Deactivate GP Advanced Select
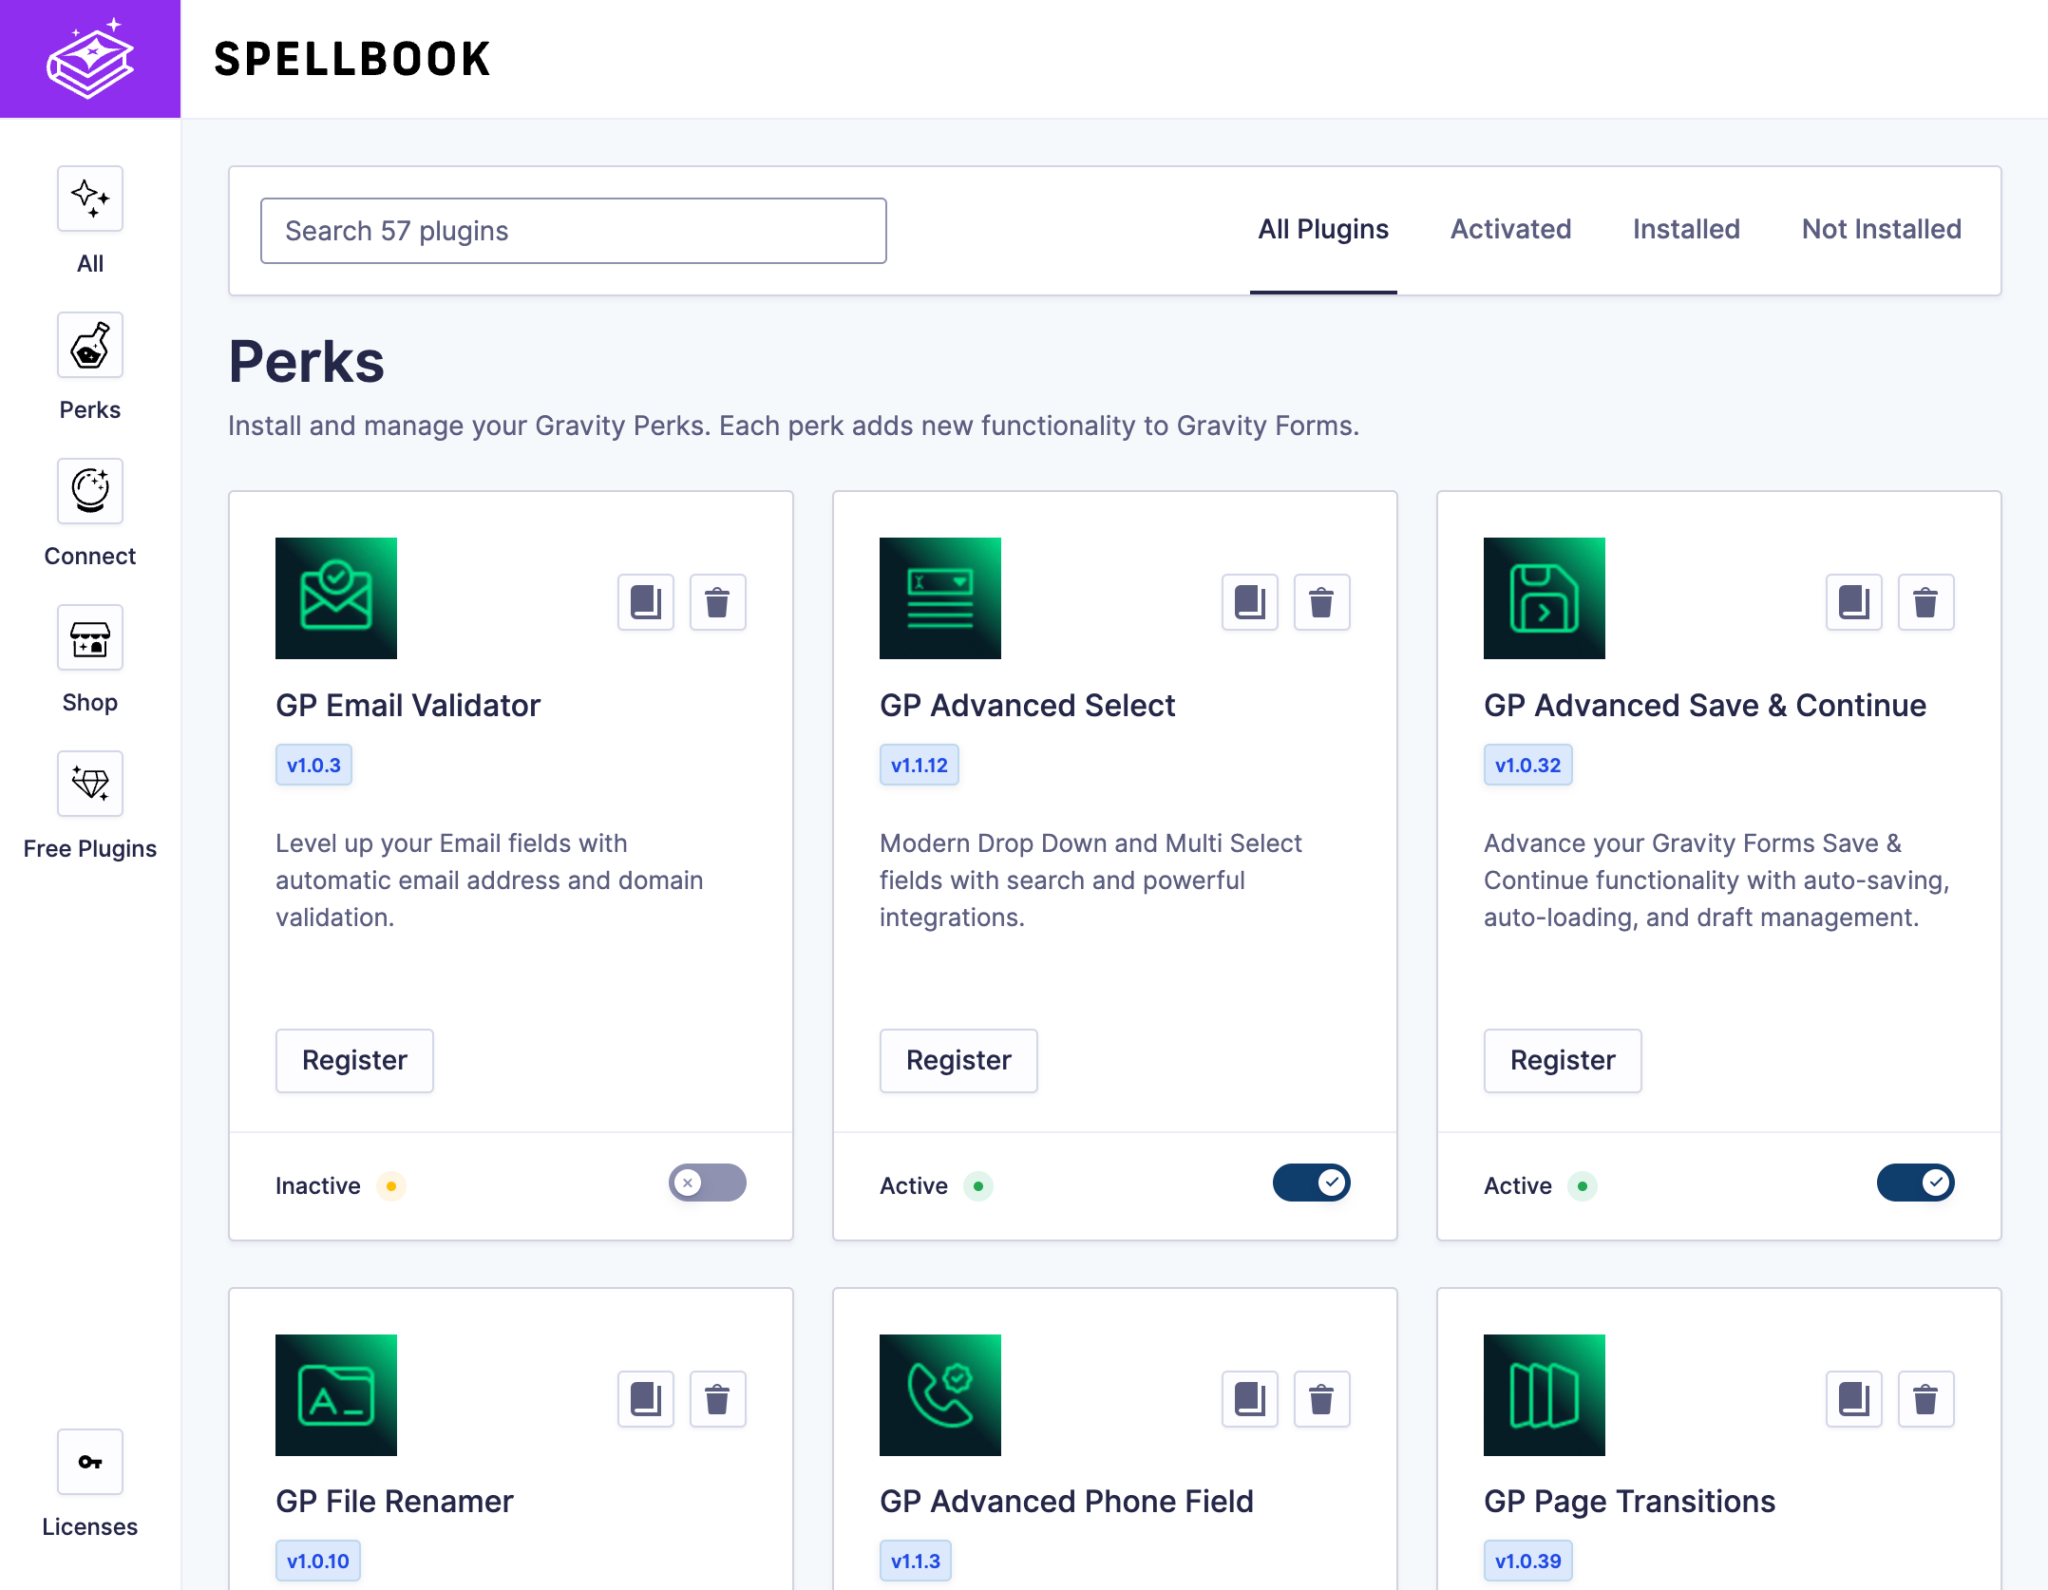Screen dimensions: 2048x1590 click(x=1311, y=1183)
